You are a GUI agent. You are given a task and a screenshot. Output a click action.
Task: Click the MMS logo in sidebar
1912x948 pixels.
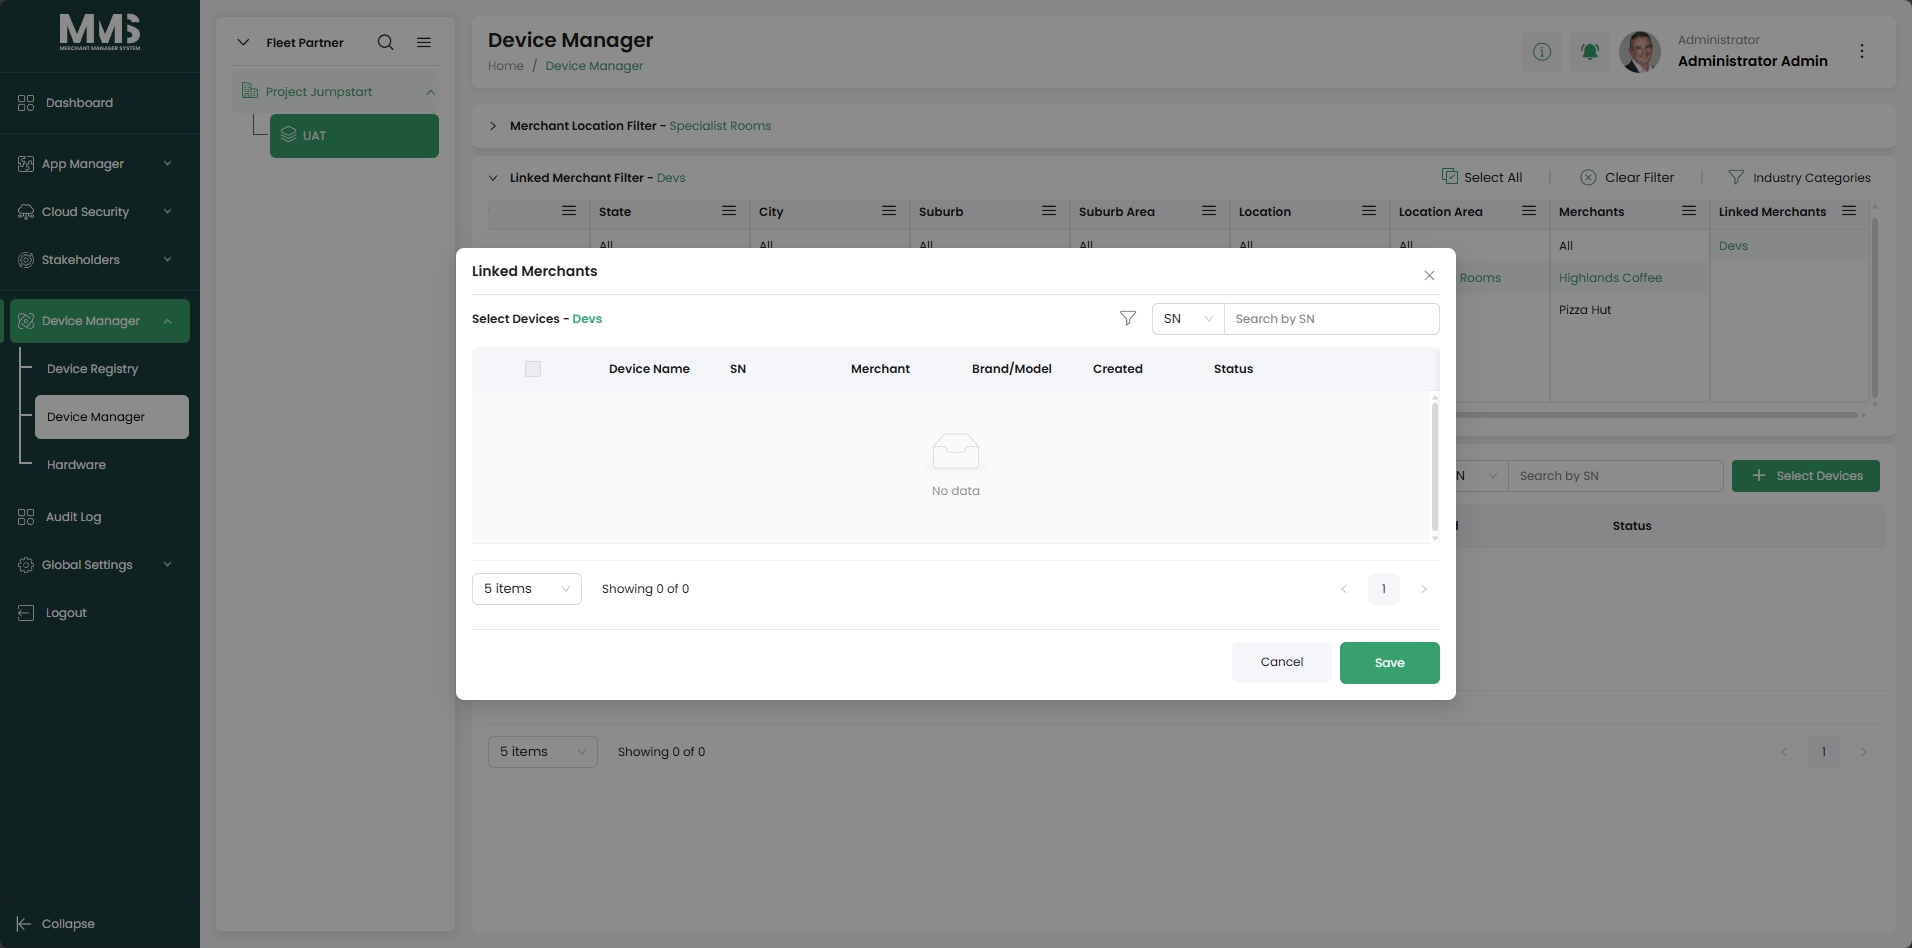click(99, 32)
